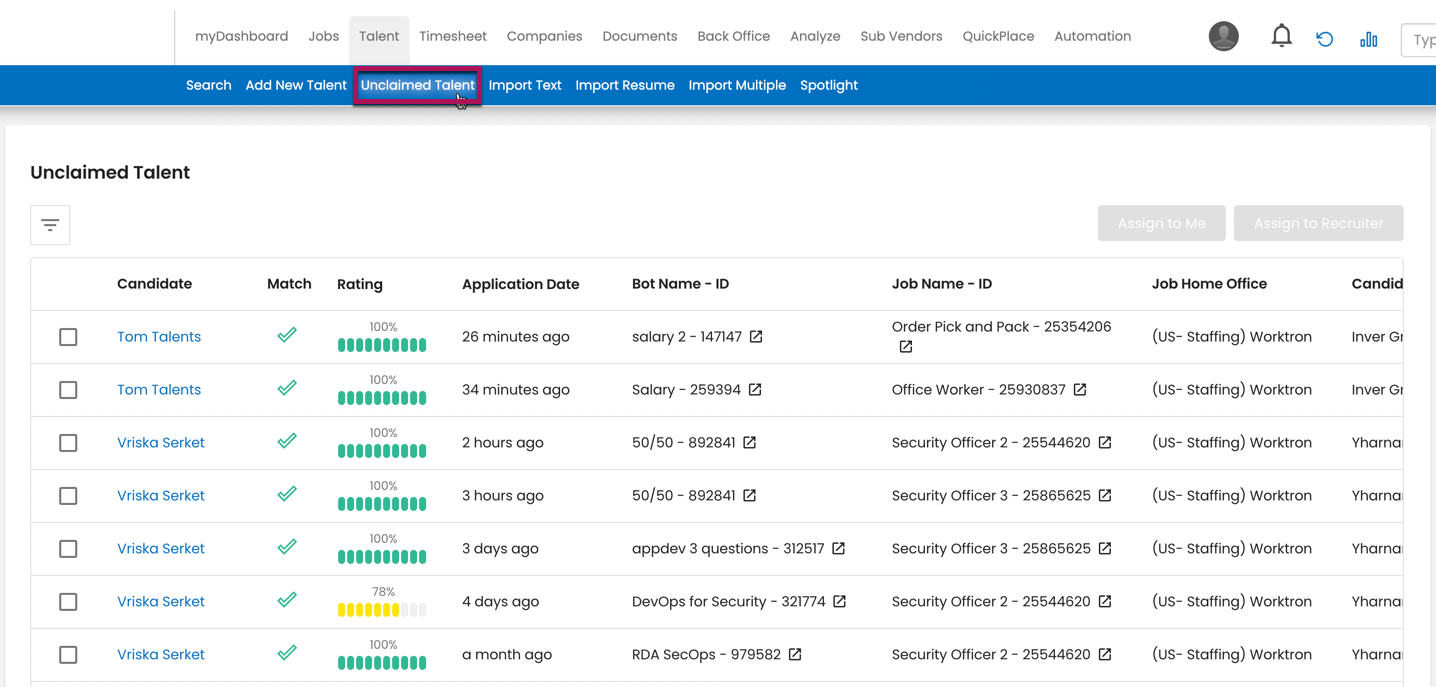Click the circular refresh arrow icon

[x=1325, y=39]
